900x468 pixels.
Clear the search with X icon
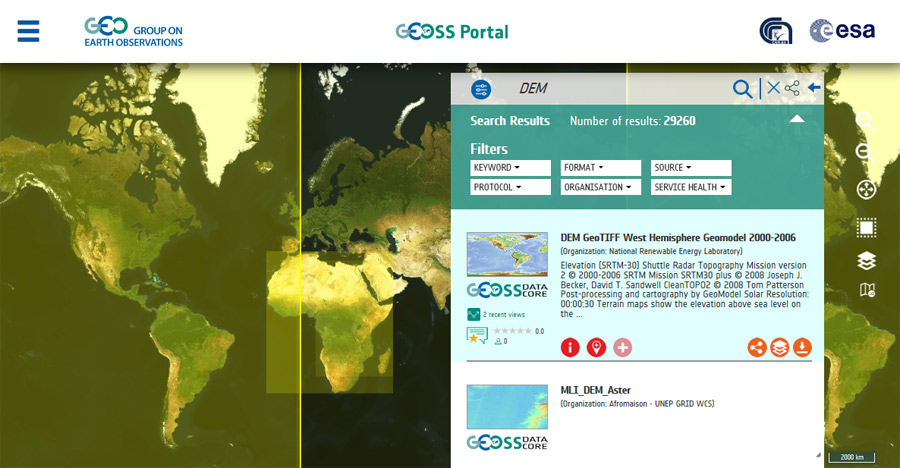(774, 87)
